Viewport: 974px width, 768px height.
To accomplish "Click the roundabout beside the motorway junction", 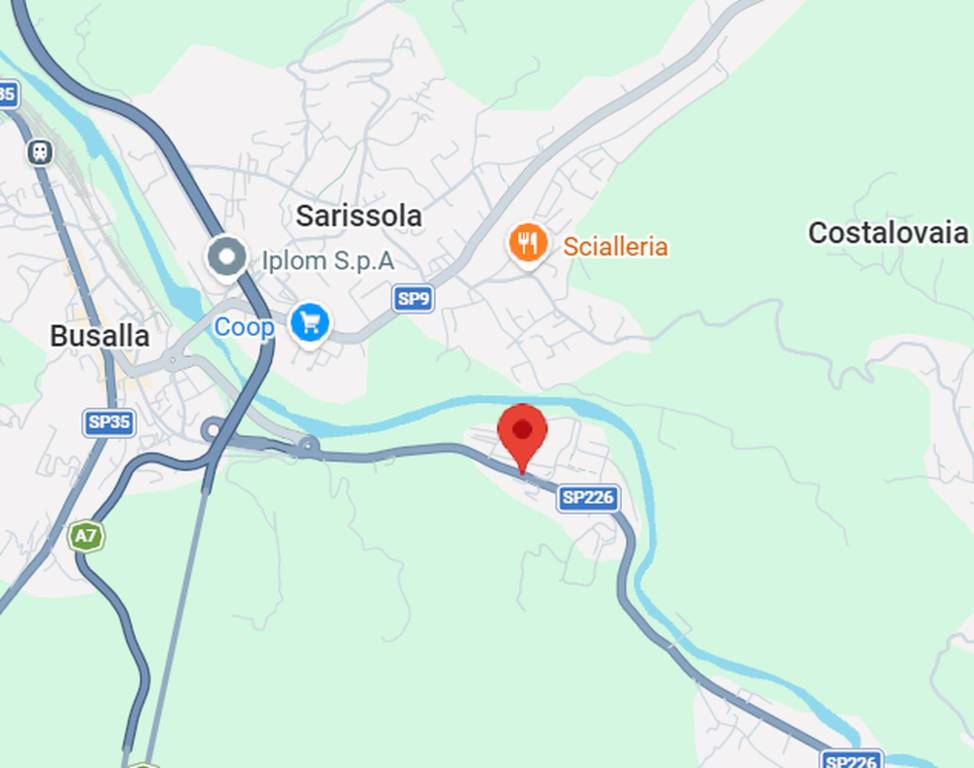I will 213,429.
